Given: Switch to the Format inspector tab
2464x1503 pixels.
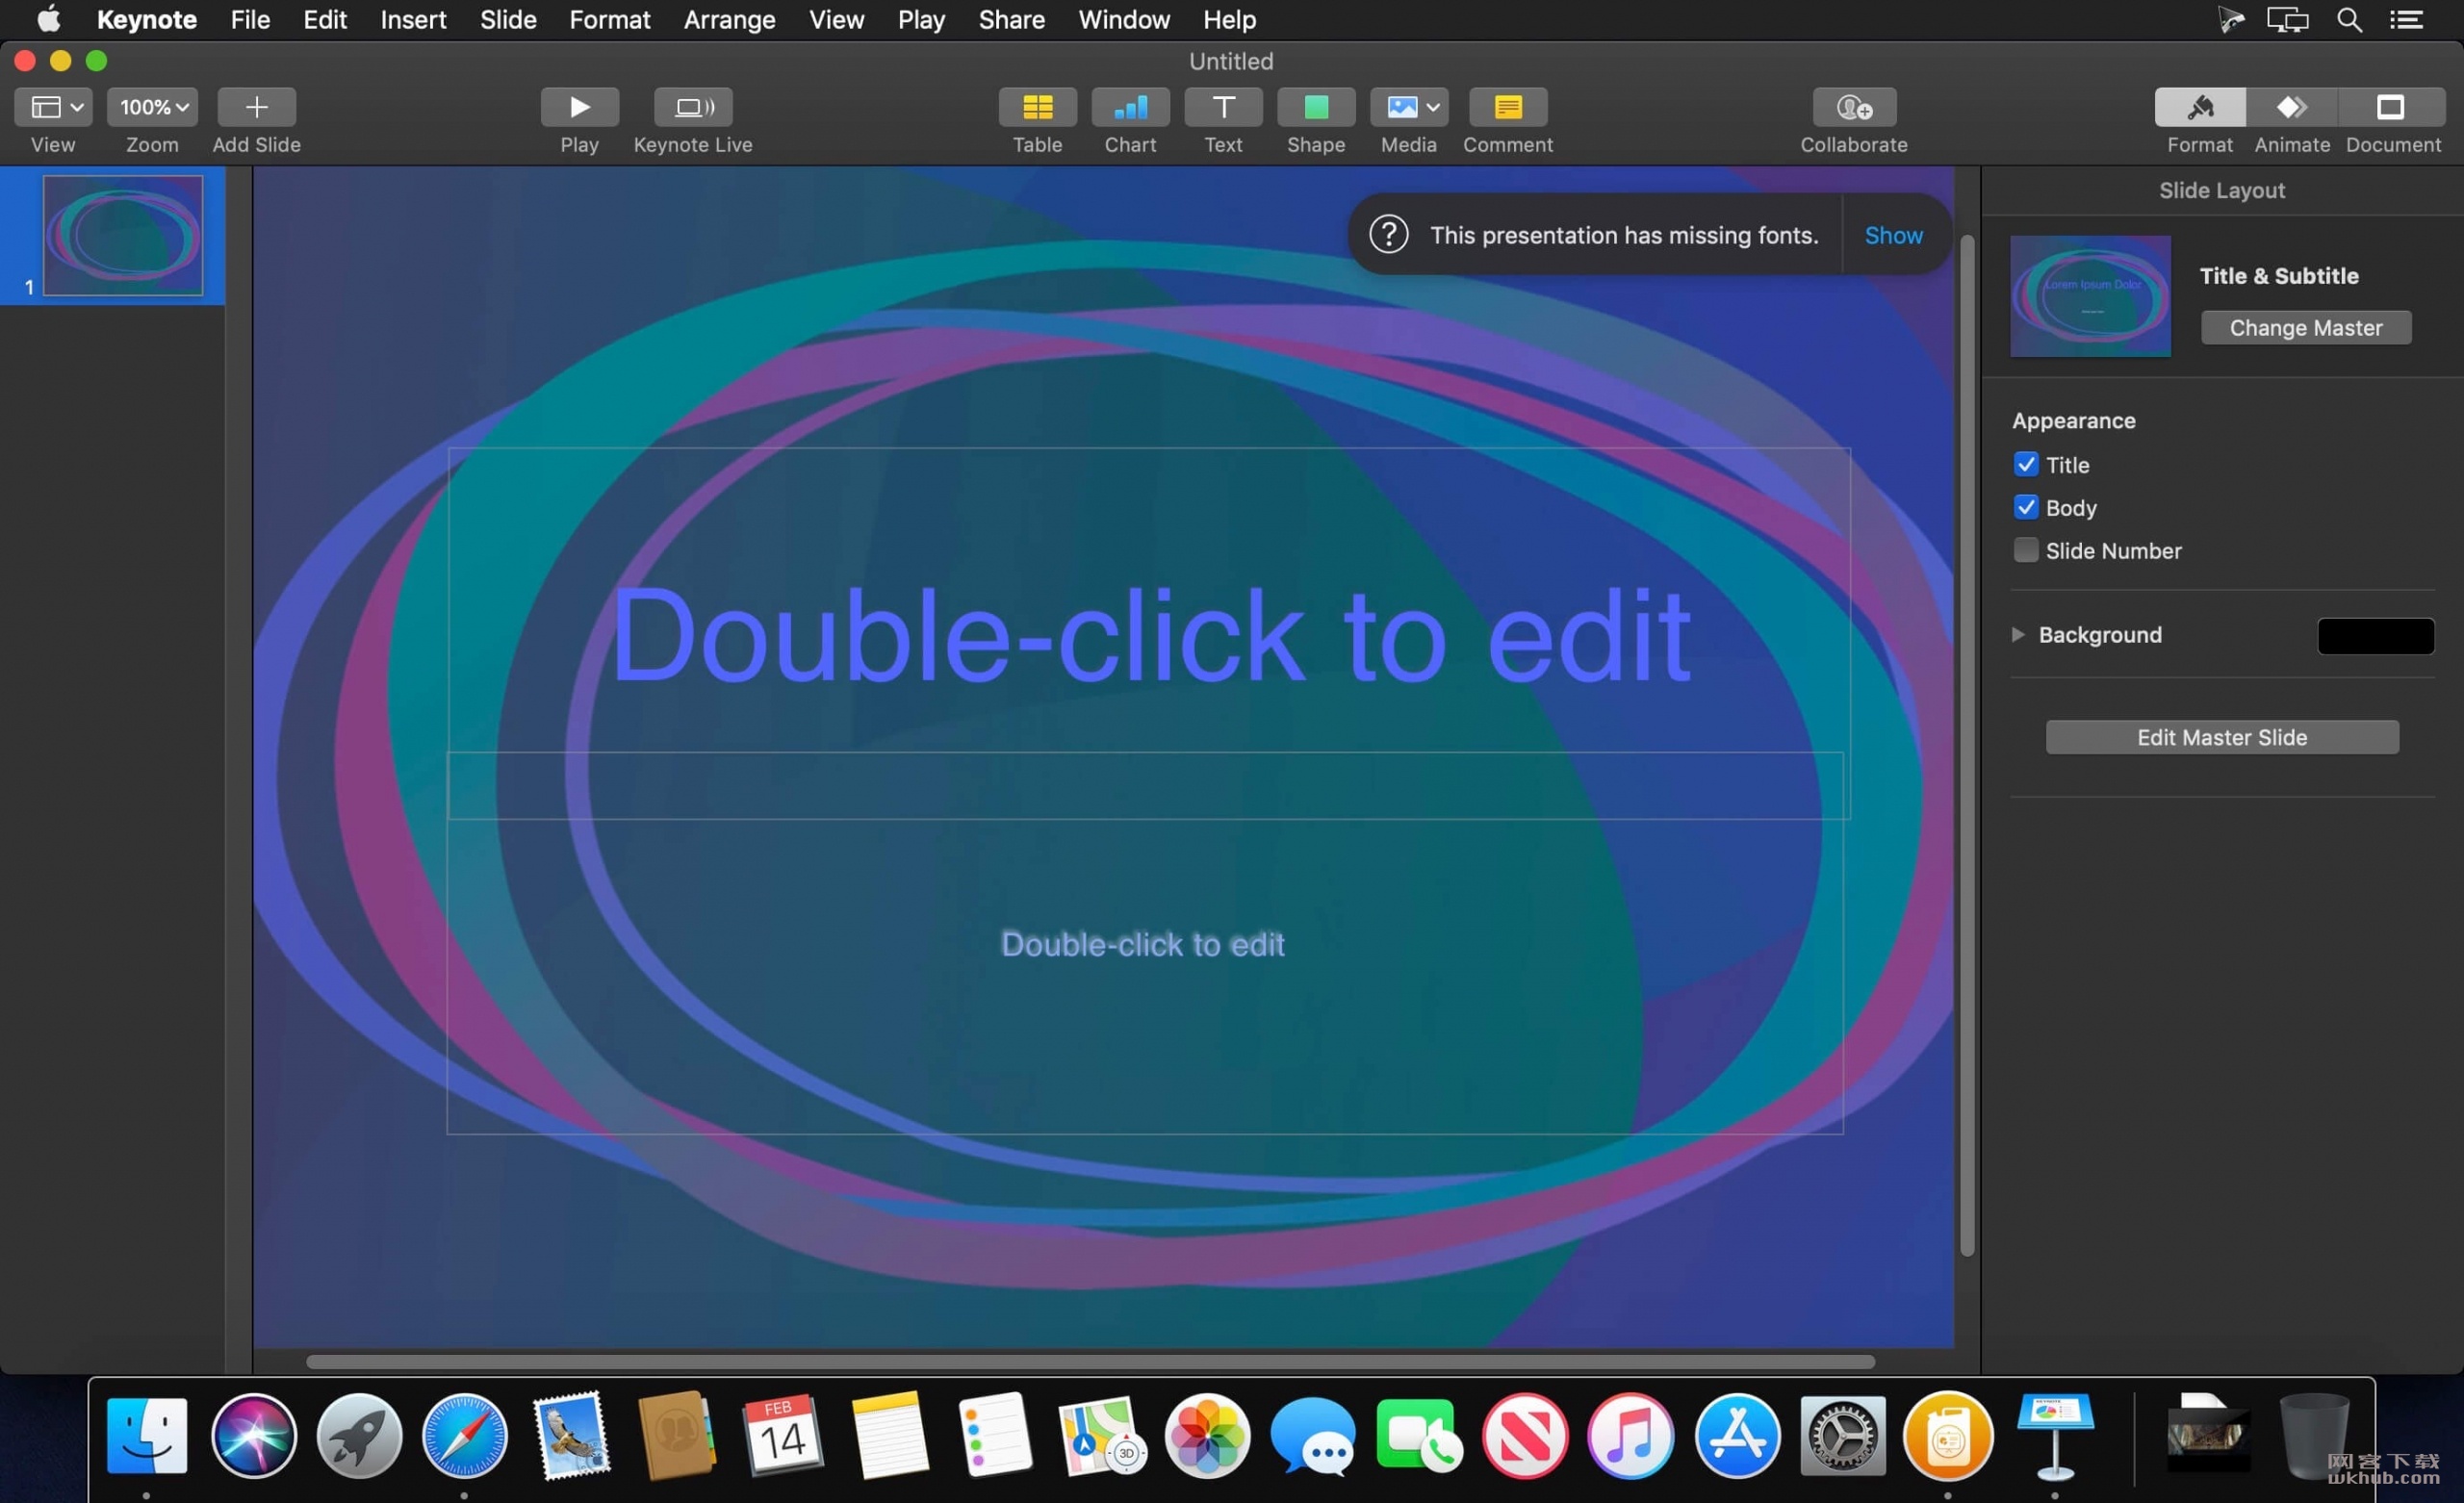Looking at the screenshot, I should pos(2199,107).
